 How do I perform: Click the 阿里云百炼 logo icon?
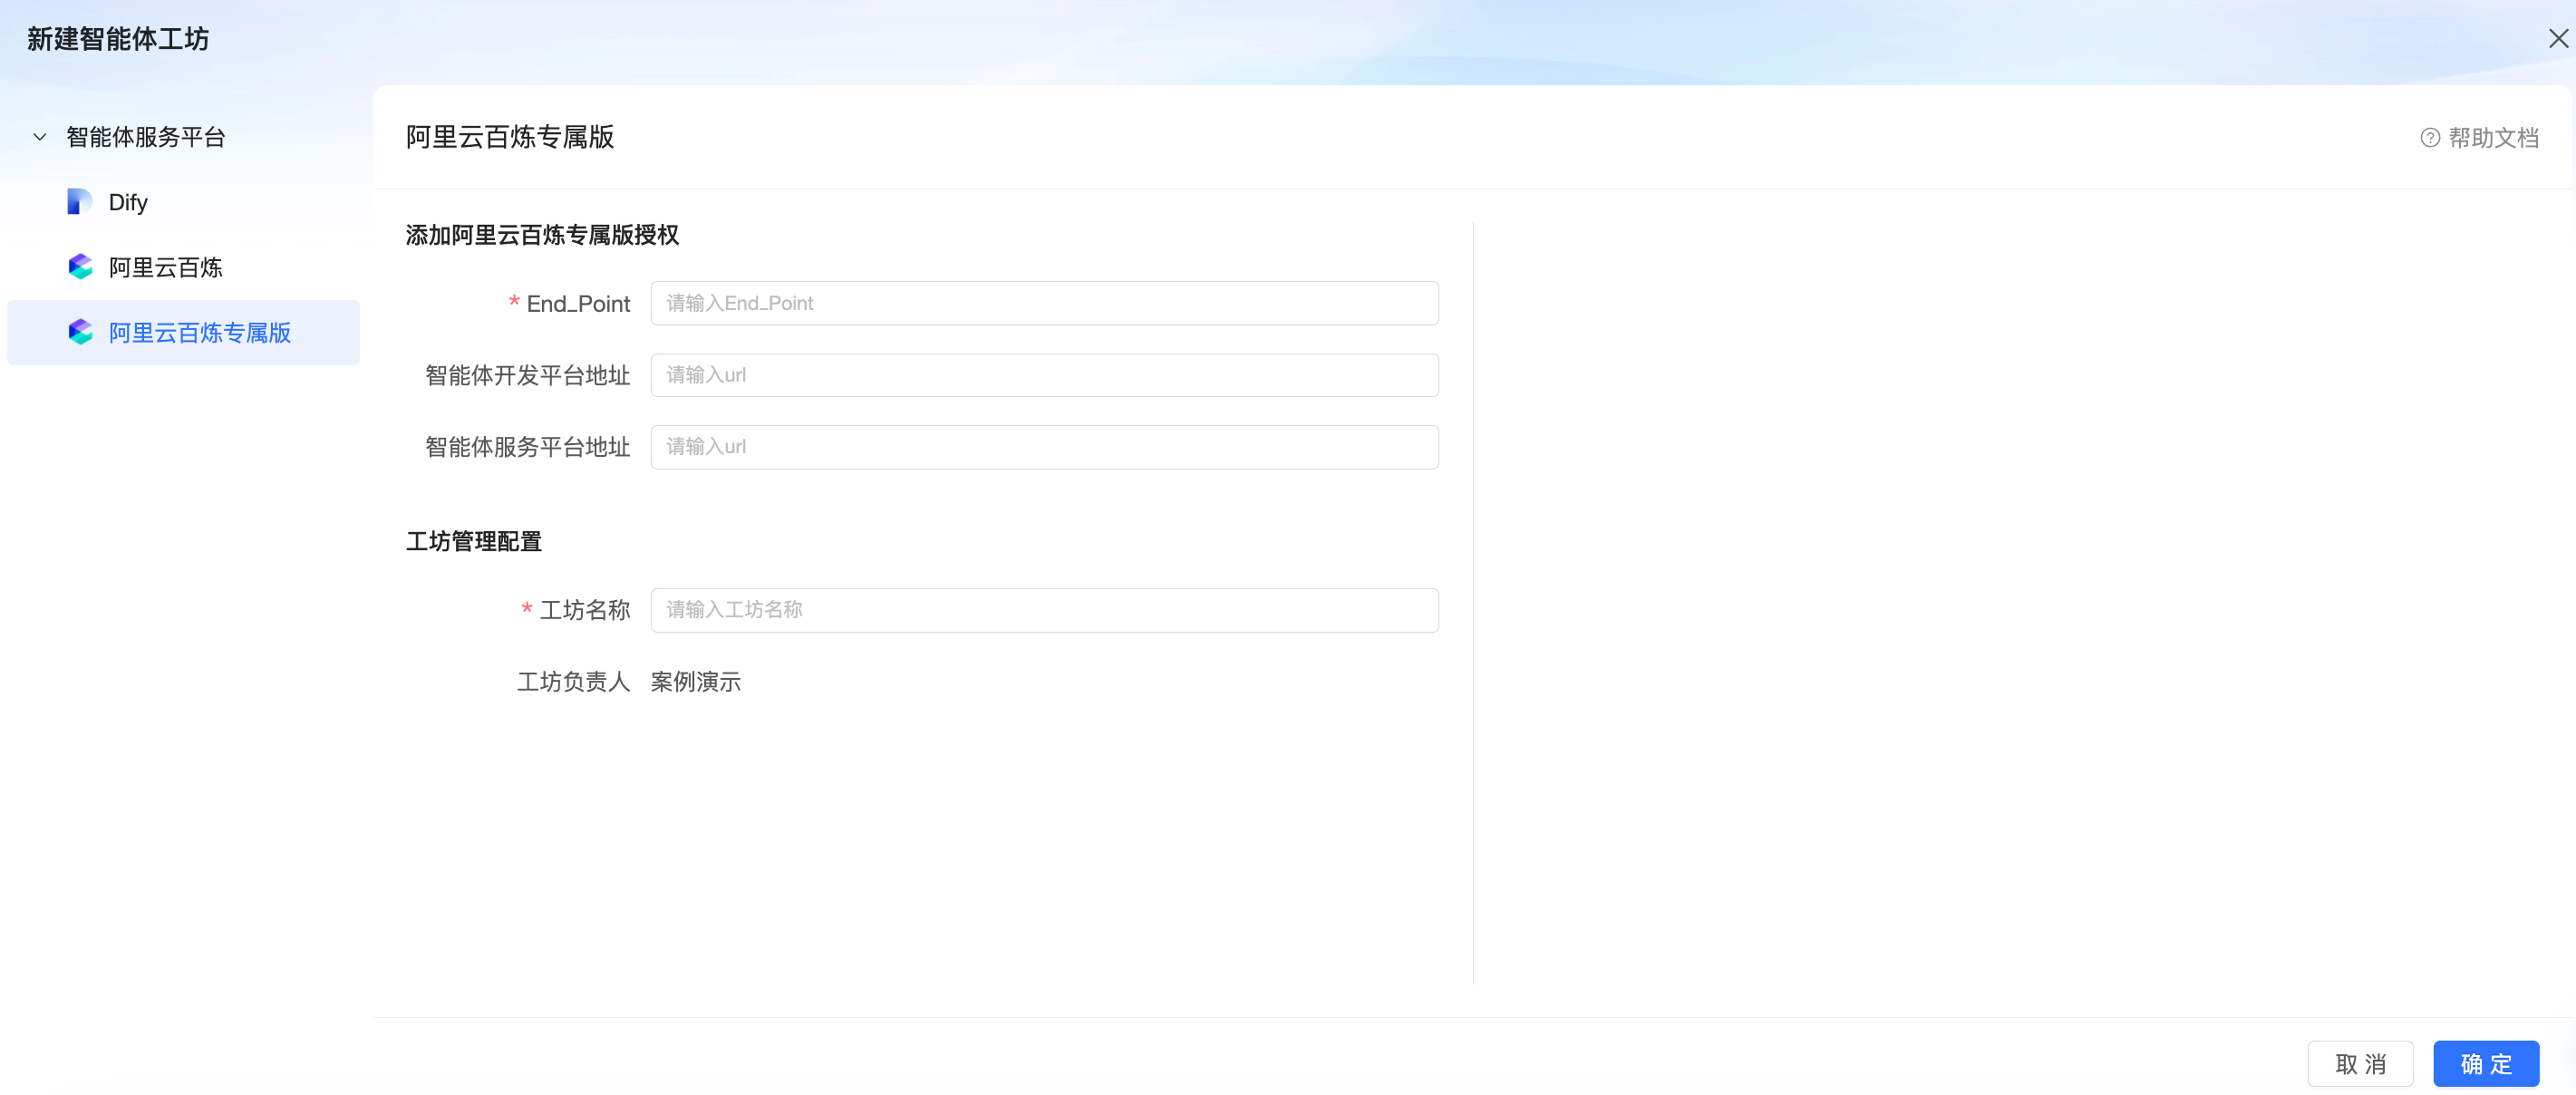(80, 267)
